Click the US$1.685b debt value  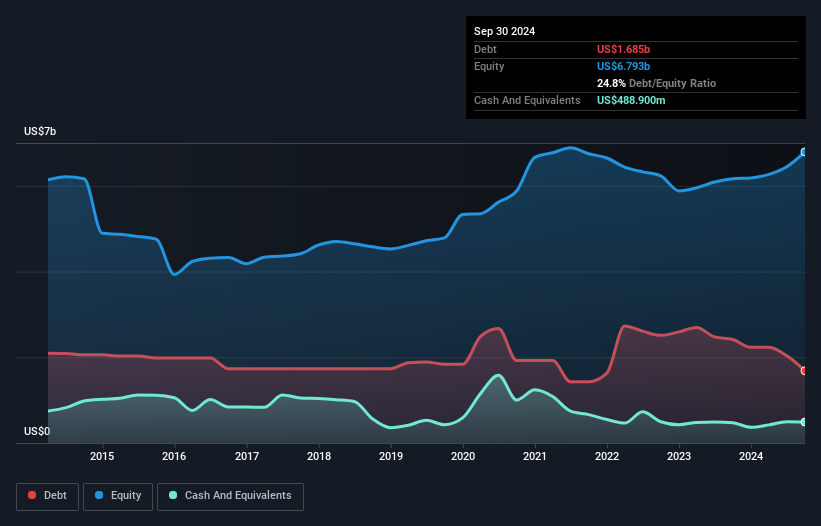click(x=623, y=49)
